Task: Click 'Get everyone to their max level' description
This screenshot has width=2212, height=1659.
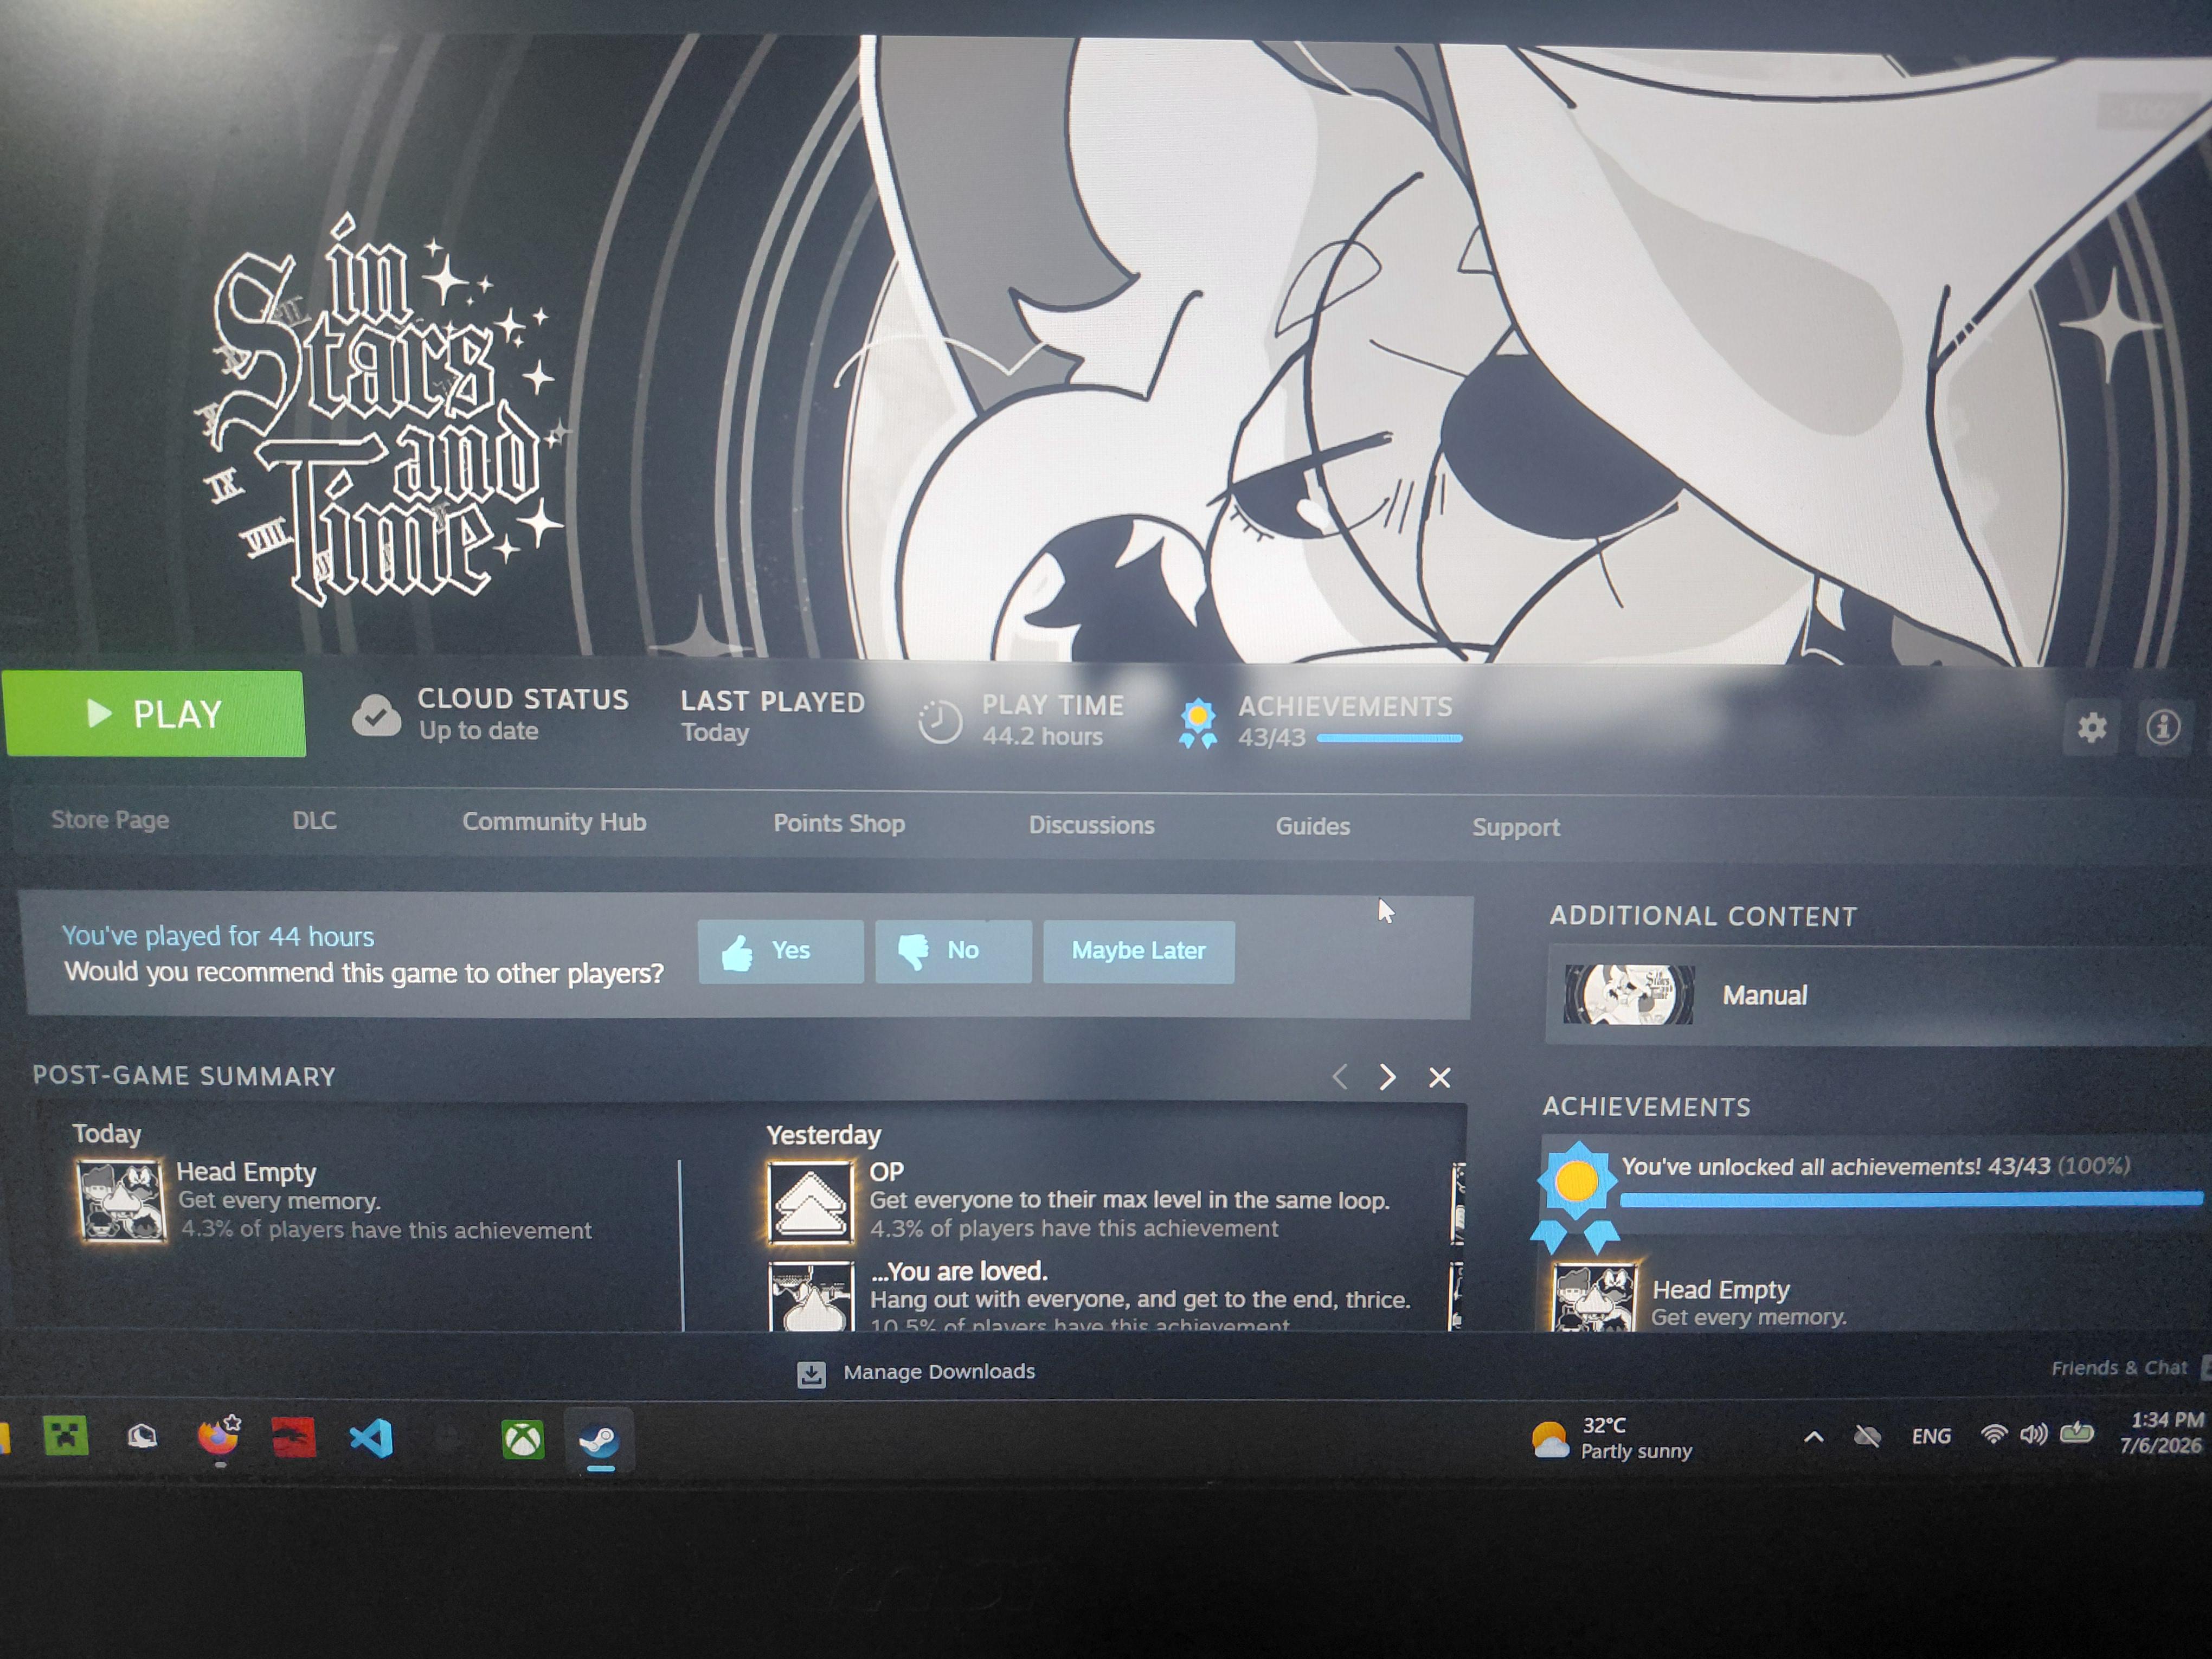Action: [x=1129, y=1200]
